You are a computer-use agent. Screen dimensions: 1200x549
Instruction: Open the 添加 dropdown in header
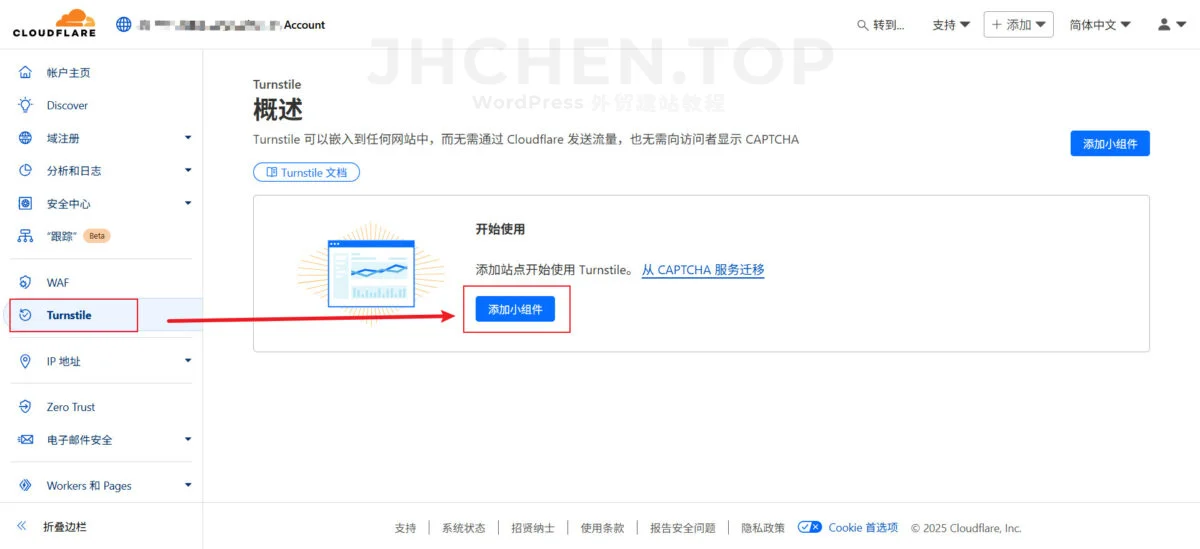(1018, 25)
